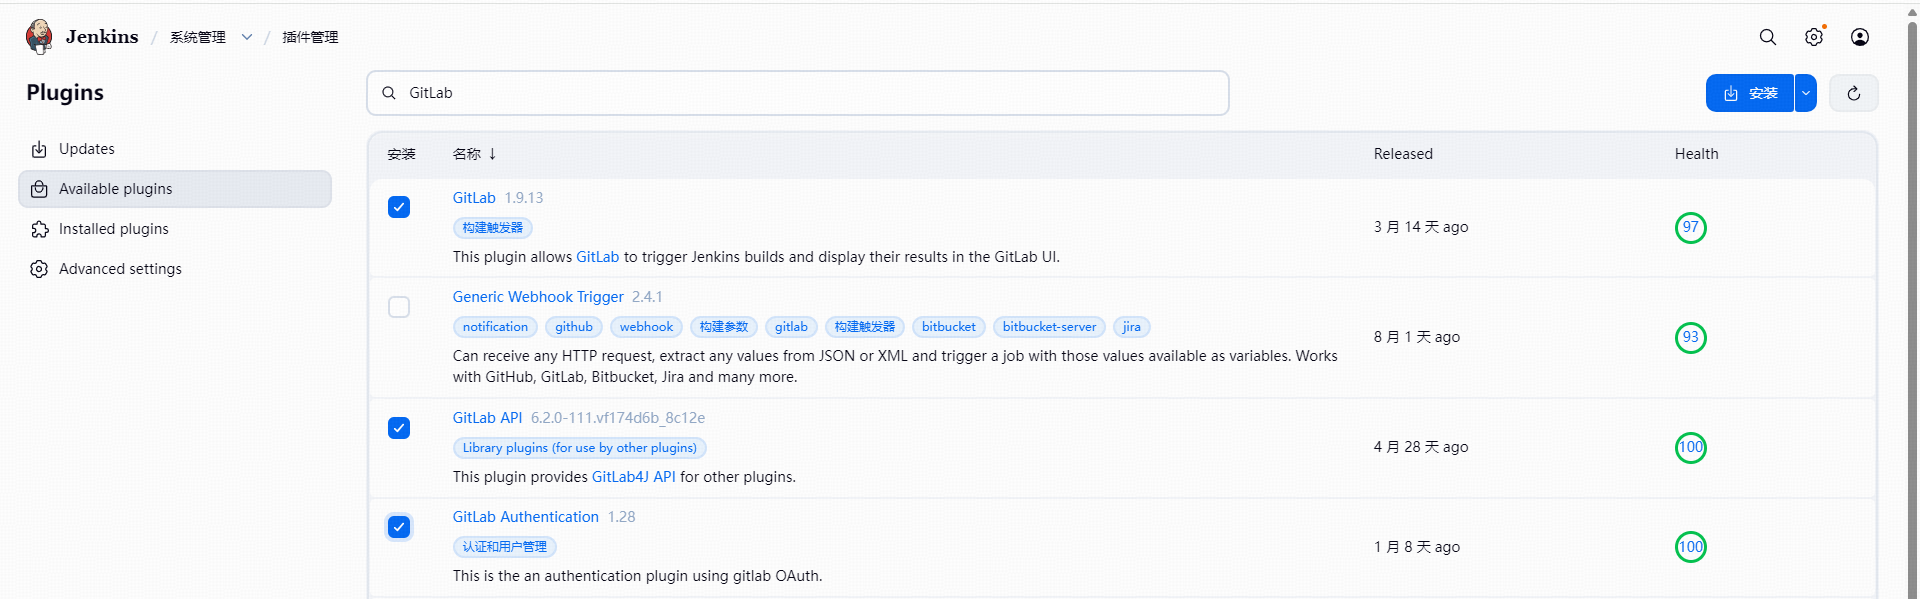The image size is (1920, 599).
Task: Open search via the magnifier icon in the header
Action: pyautogui.click(x=1768, y=37)
